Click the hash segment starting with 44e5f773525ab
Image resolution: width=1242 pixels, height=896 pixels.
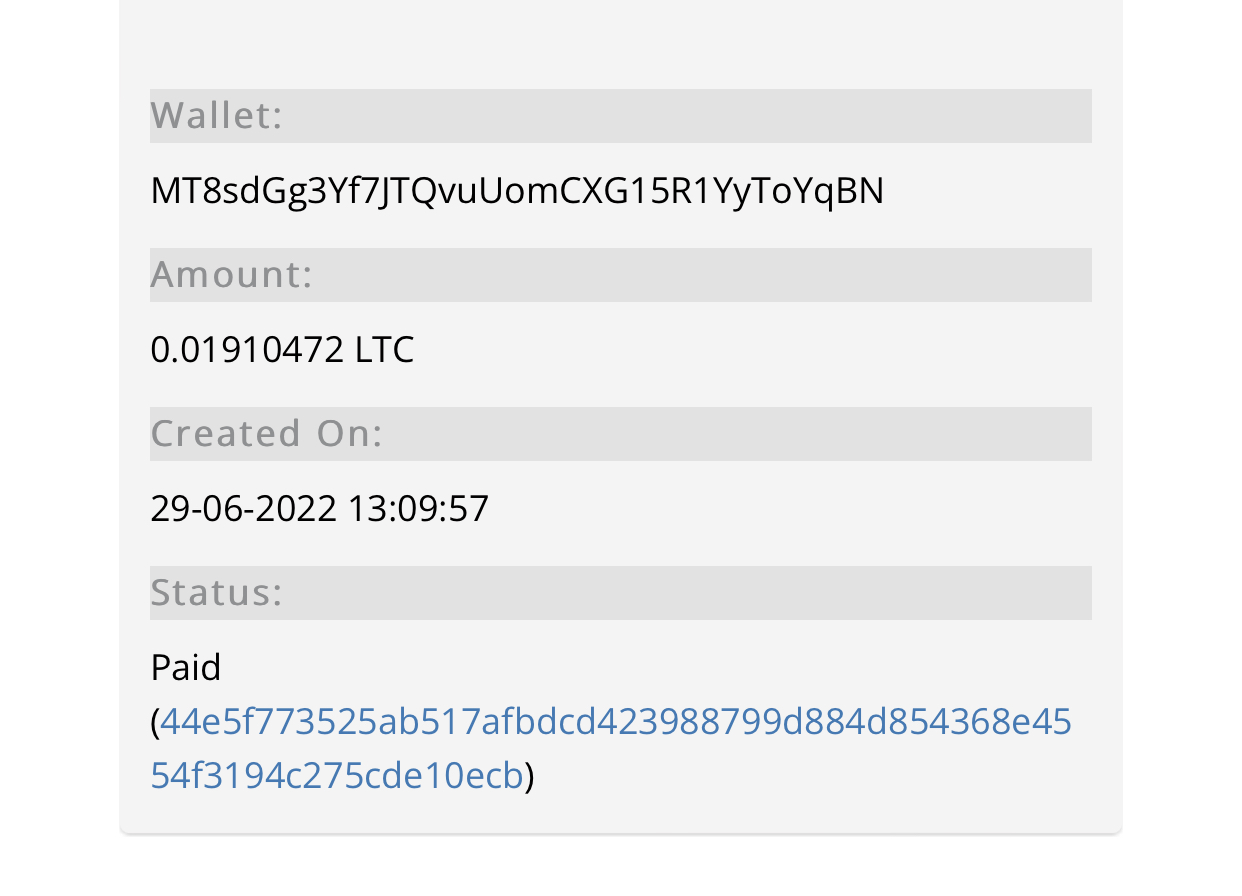point(615,721)
